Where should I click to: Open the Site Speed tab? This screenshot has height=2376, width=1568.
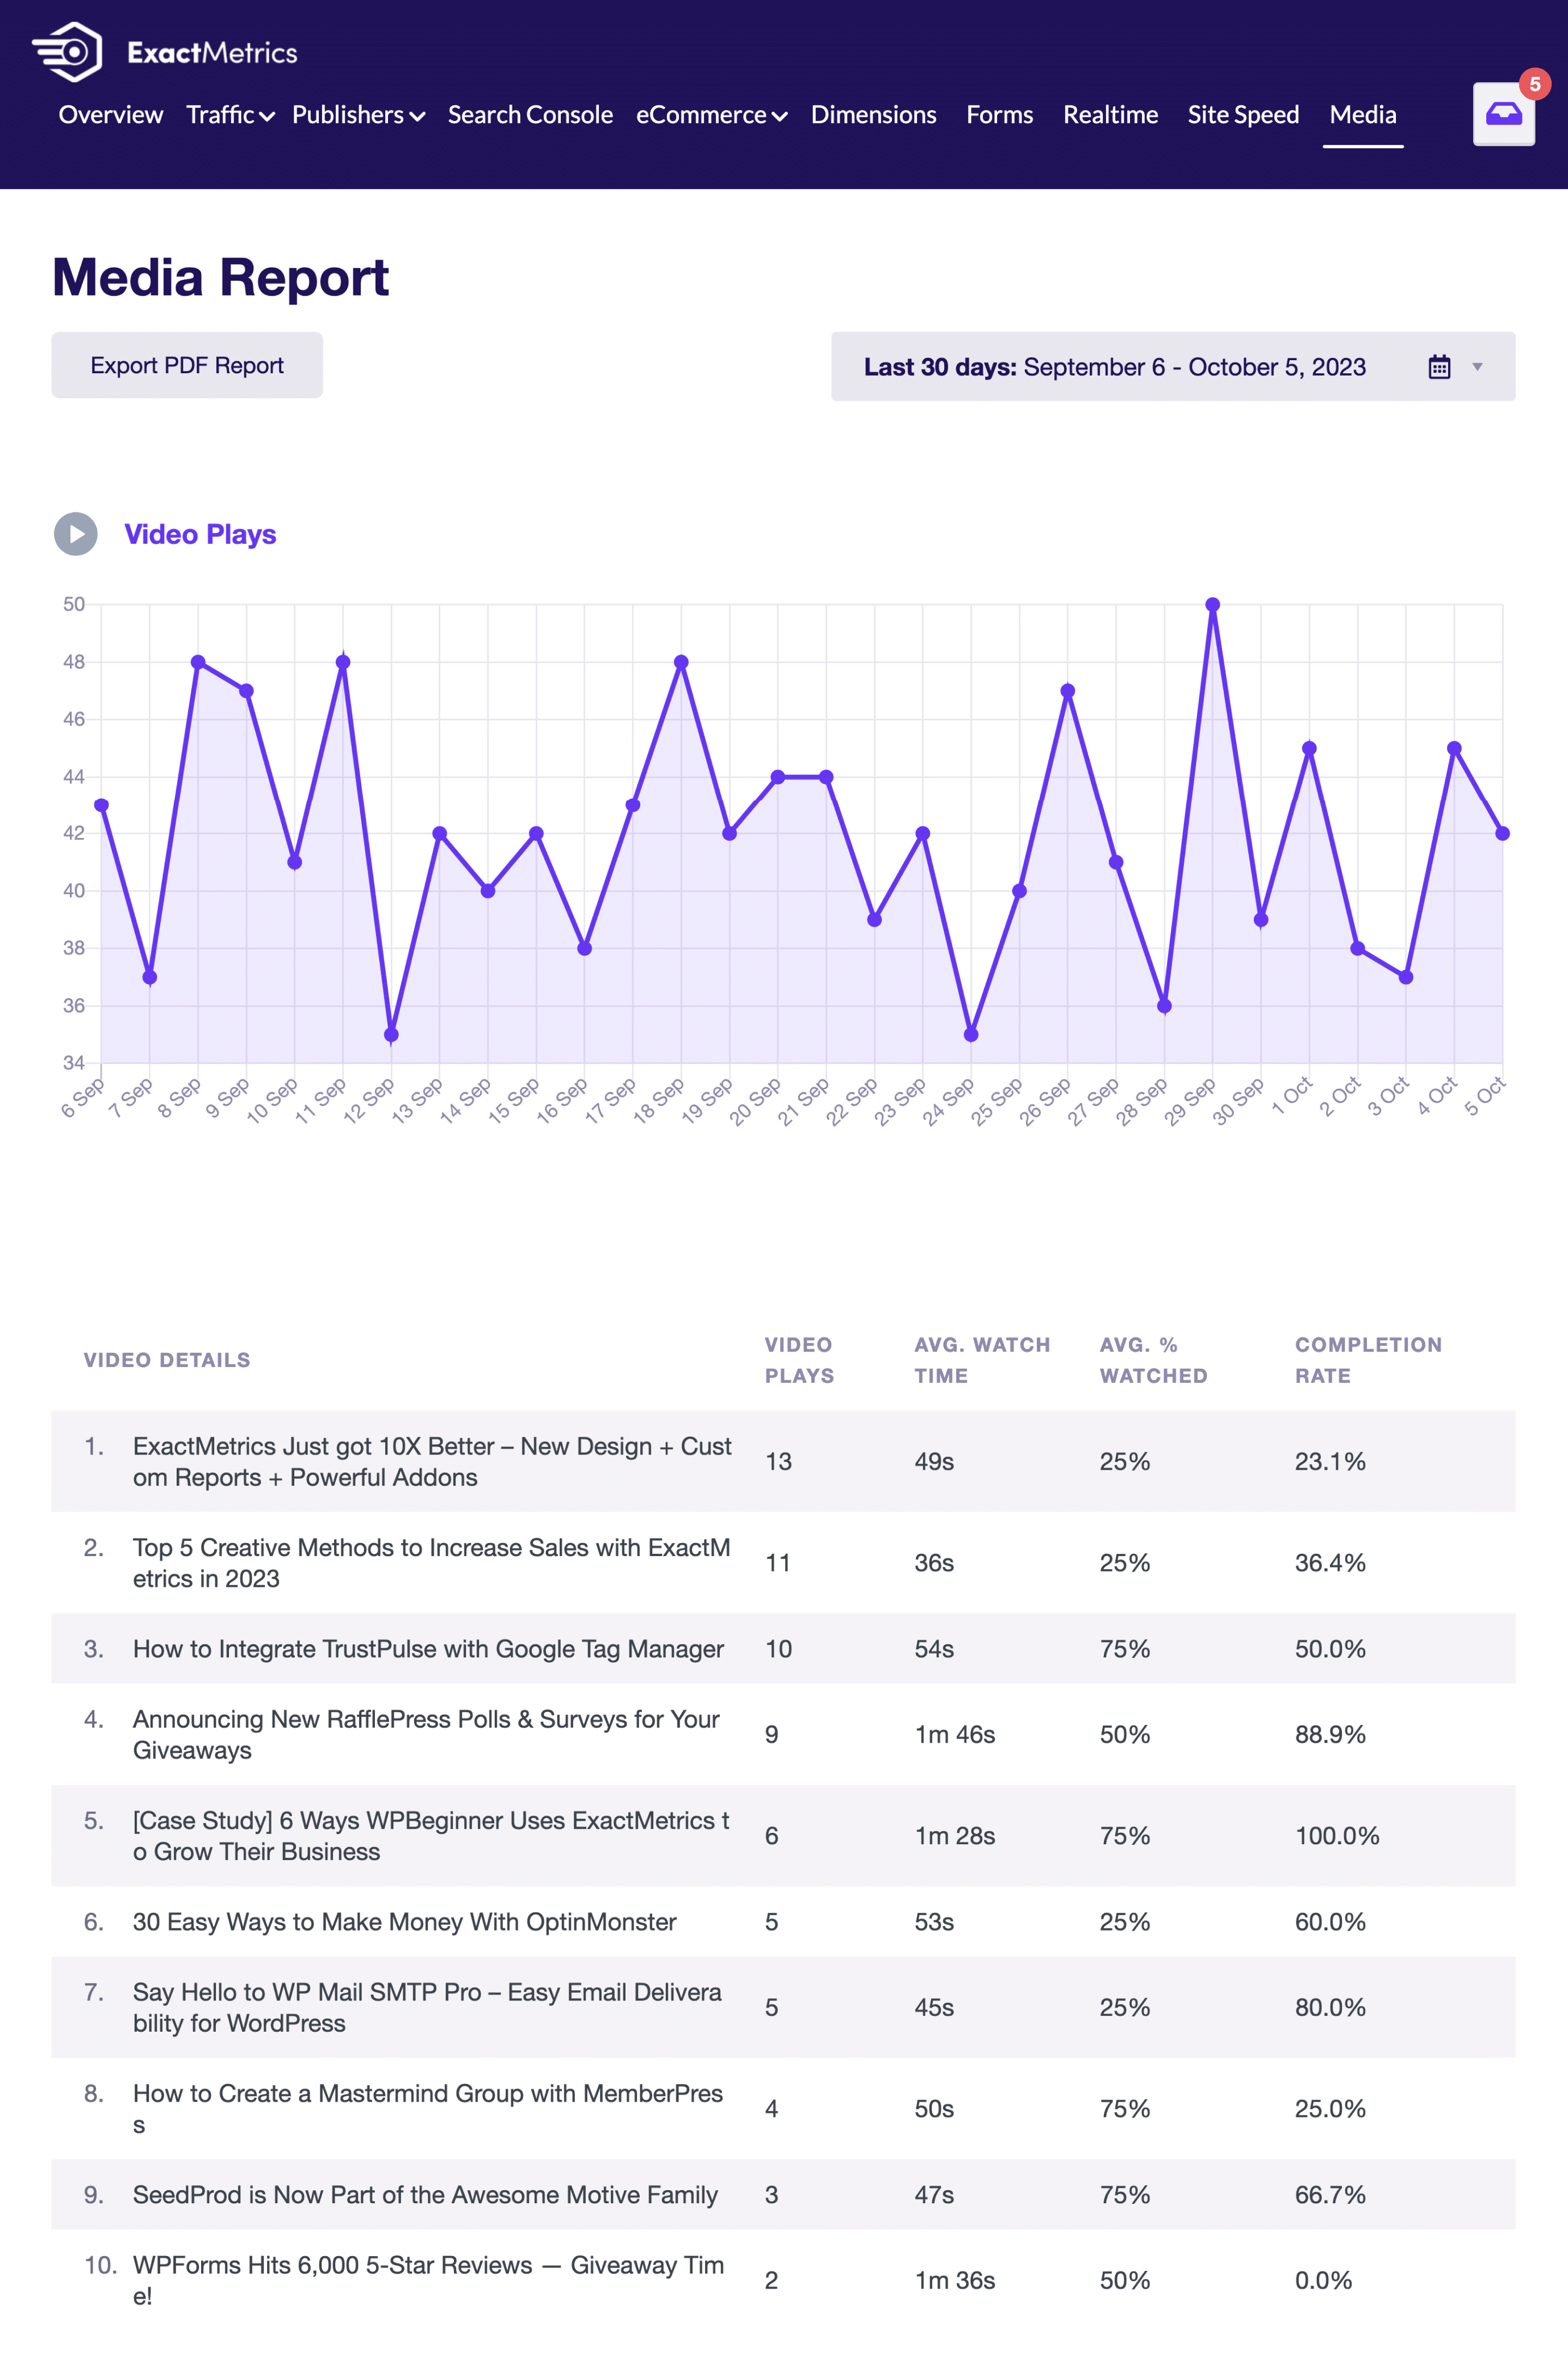coord(1243,115)
